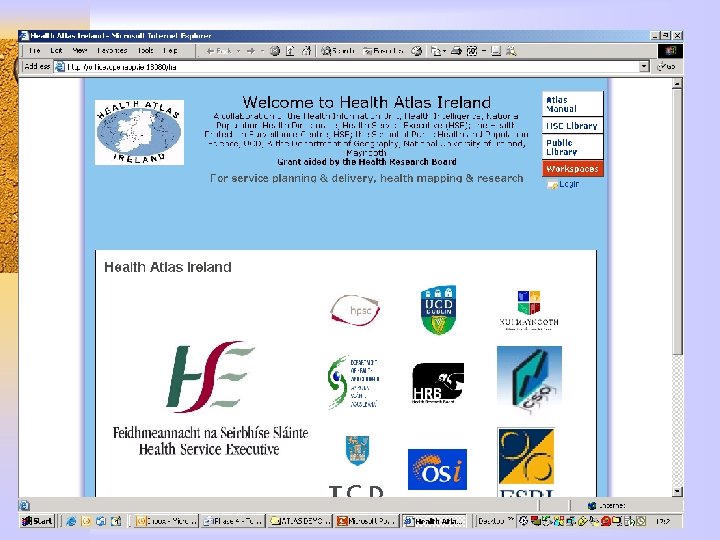Open the Search pane from the toolbar
Screen dimensions: 720x540
[x=338, y=51]
